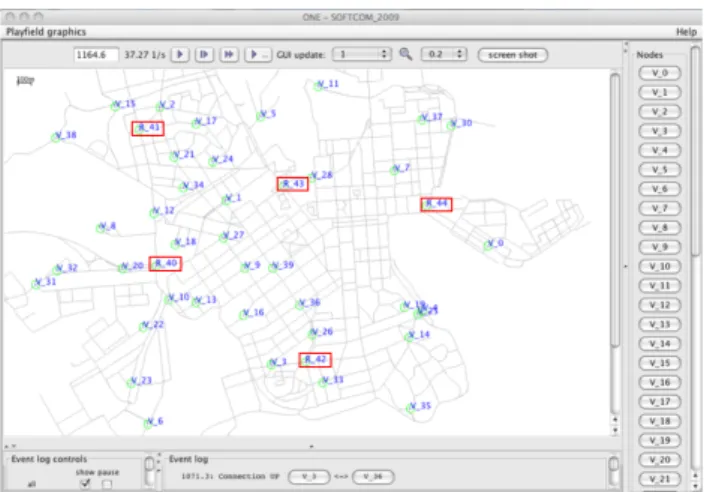The height and width of the screenshot is (492, 704).
Task: Click node V_6 circle on the map
Action: coord(148,423)
